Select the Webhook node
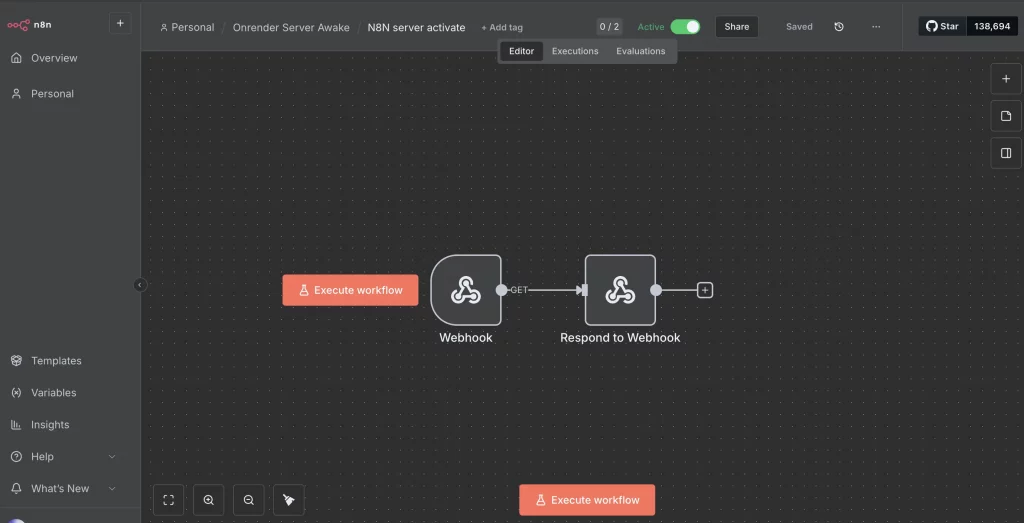Screen dimensions: 1024x523 (466, 290)
